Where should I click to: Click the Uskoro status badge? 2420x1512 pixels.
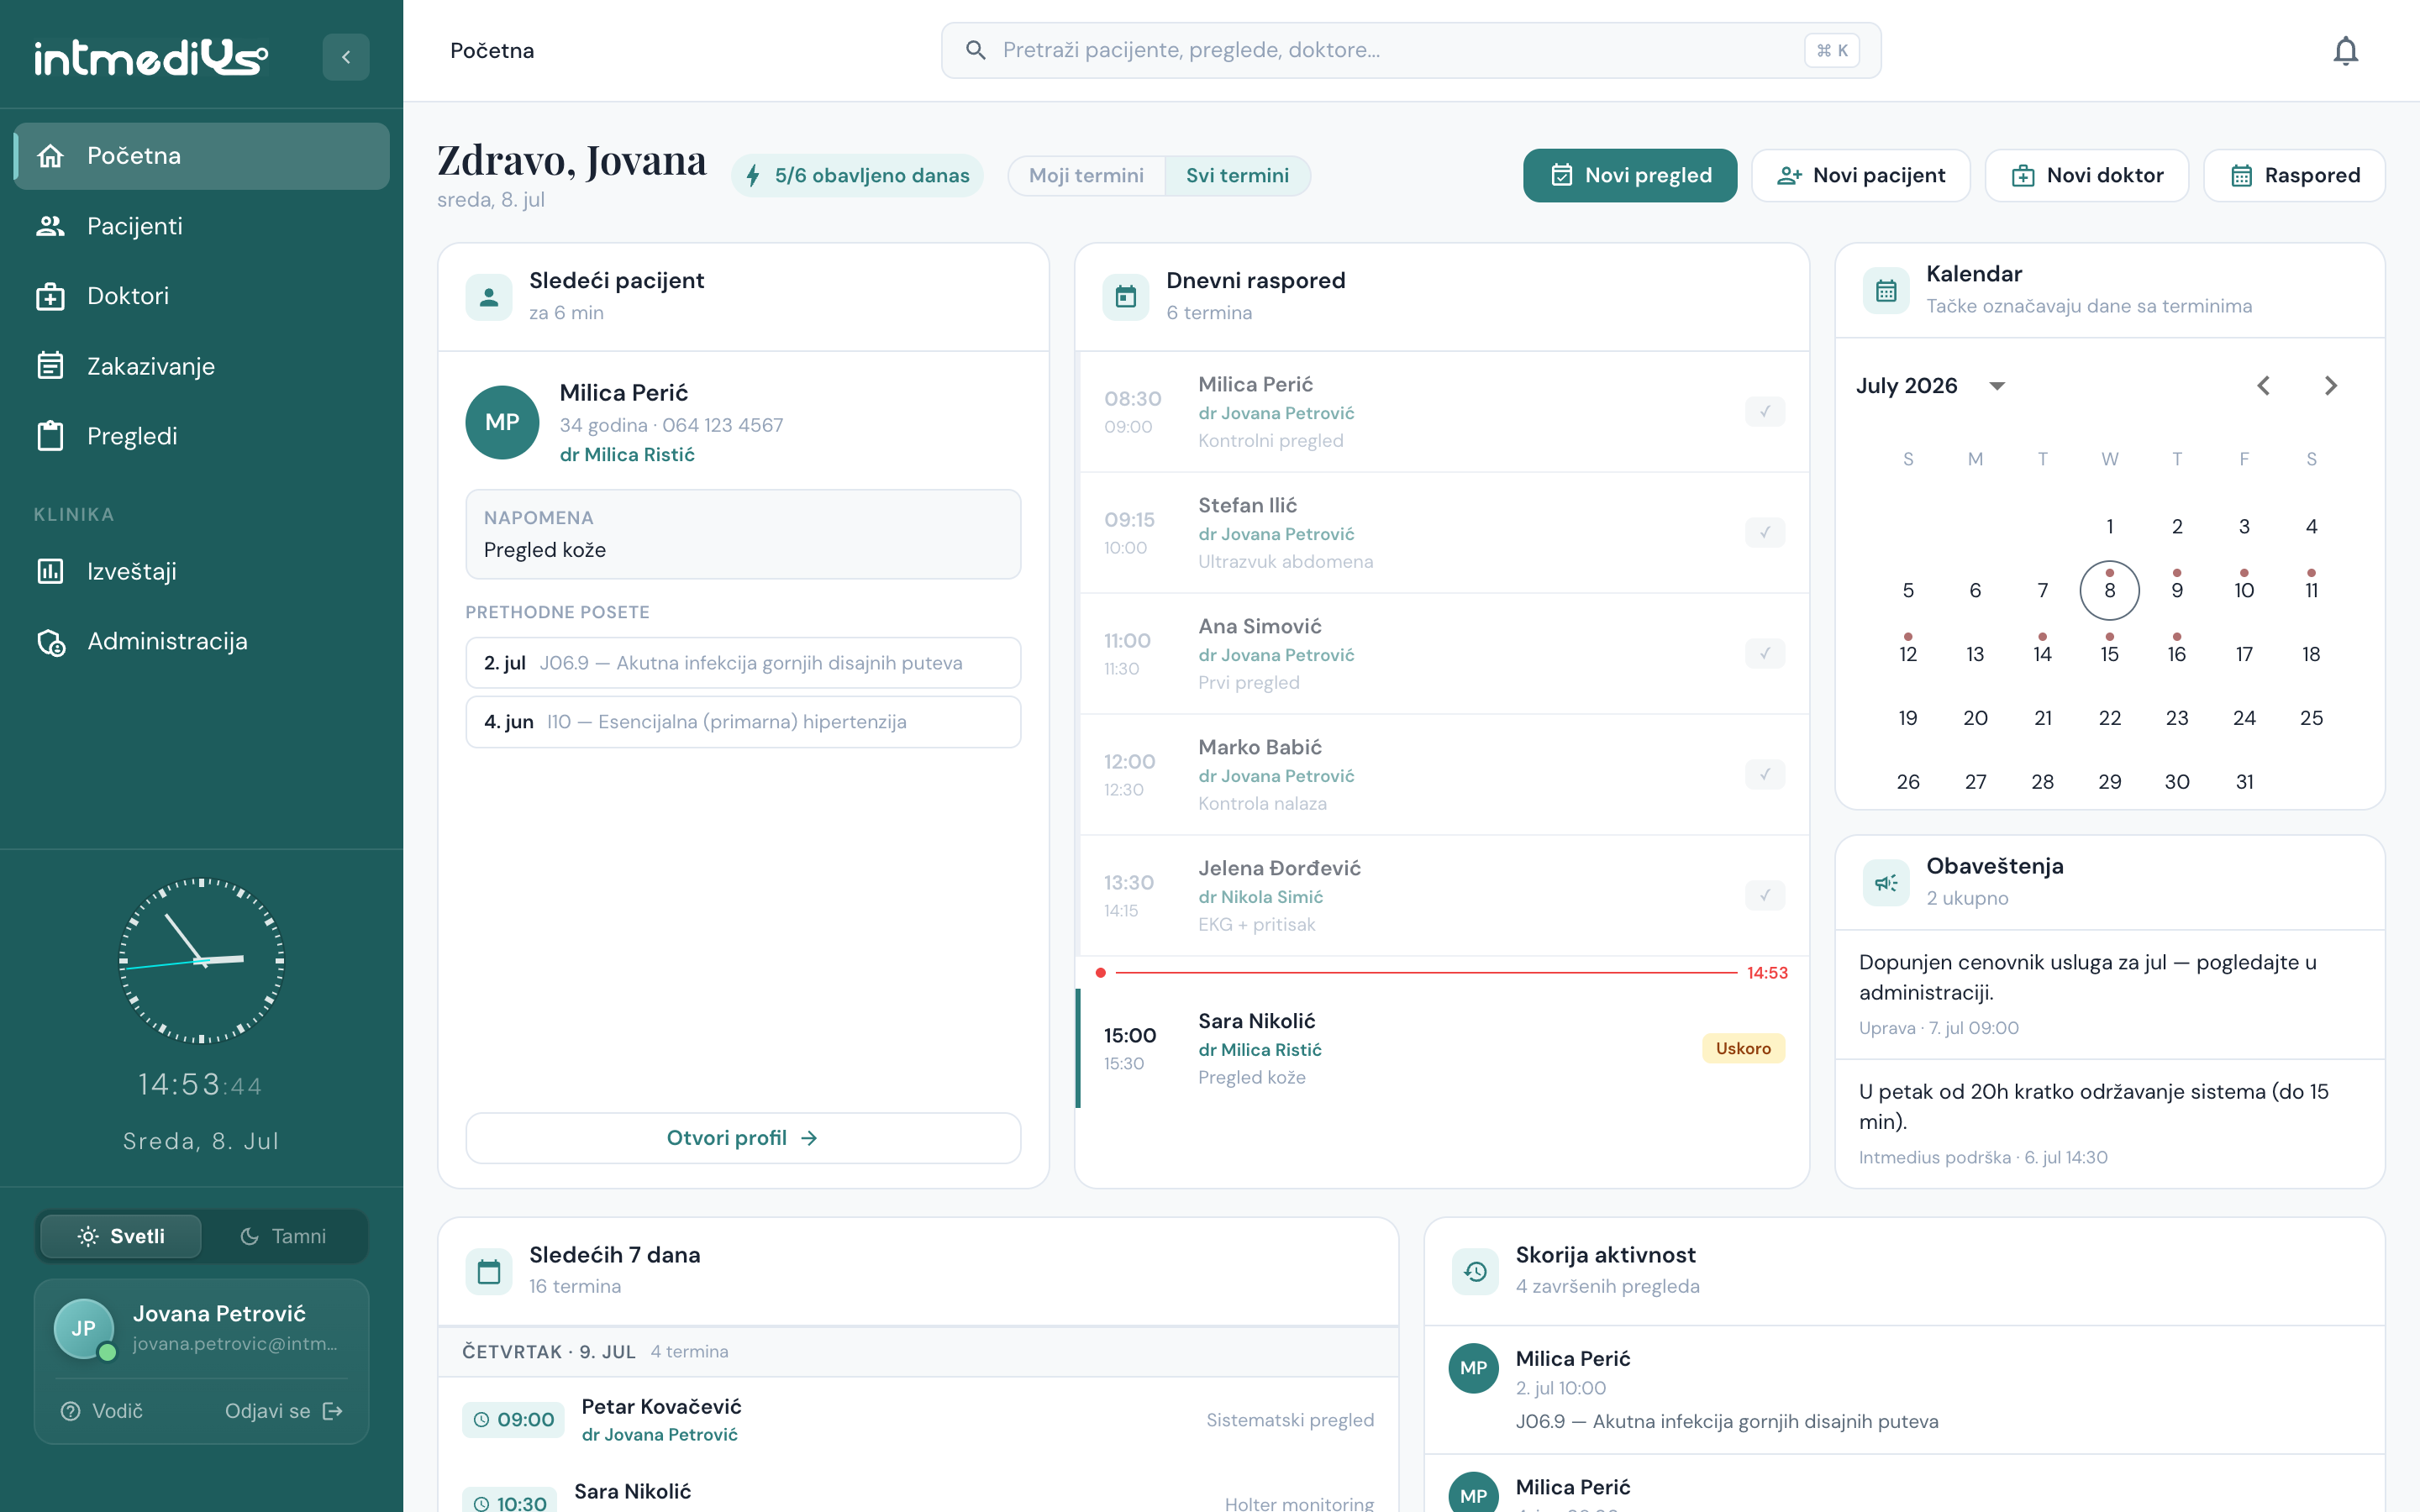pyautogui.click(x=1743, y=1048)
